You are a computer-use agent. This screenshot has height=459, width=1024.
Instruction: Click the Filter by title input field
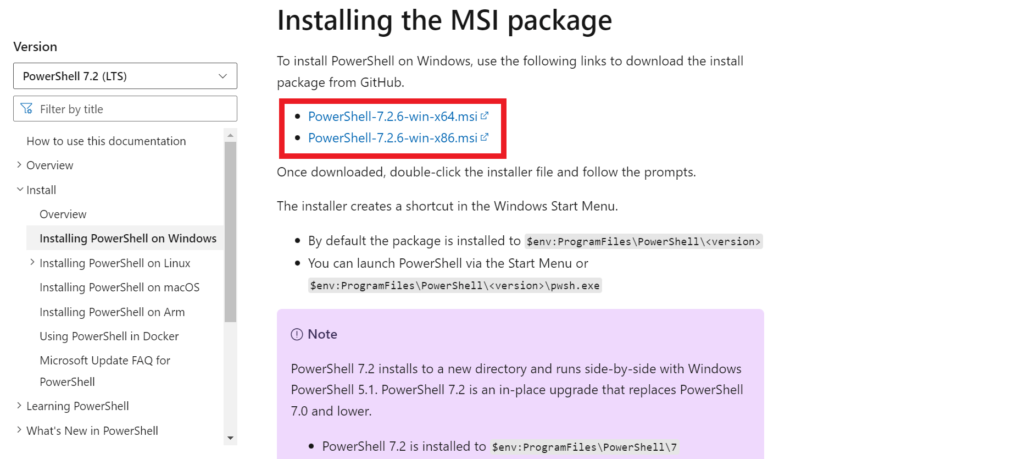coord(125,109)
